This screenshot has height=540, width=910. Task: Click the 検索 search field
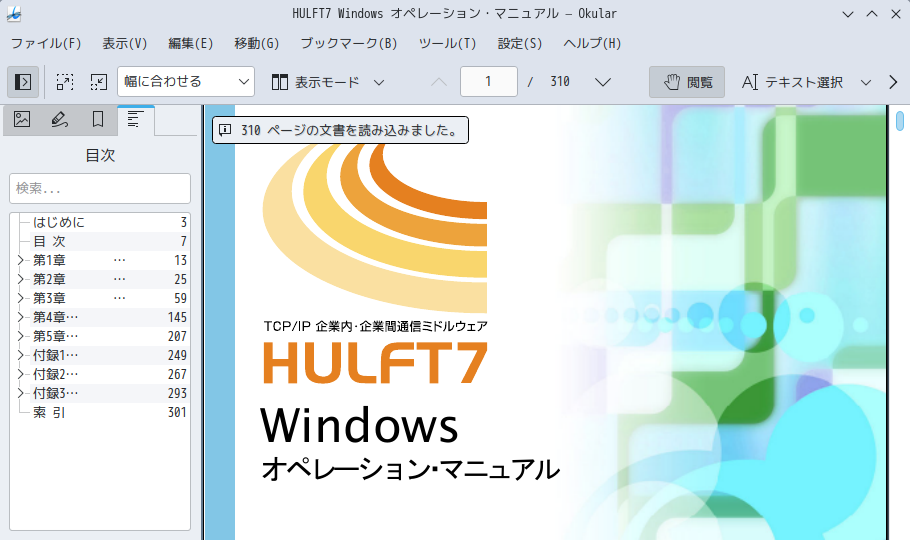pos(100,188)
